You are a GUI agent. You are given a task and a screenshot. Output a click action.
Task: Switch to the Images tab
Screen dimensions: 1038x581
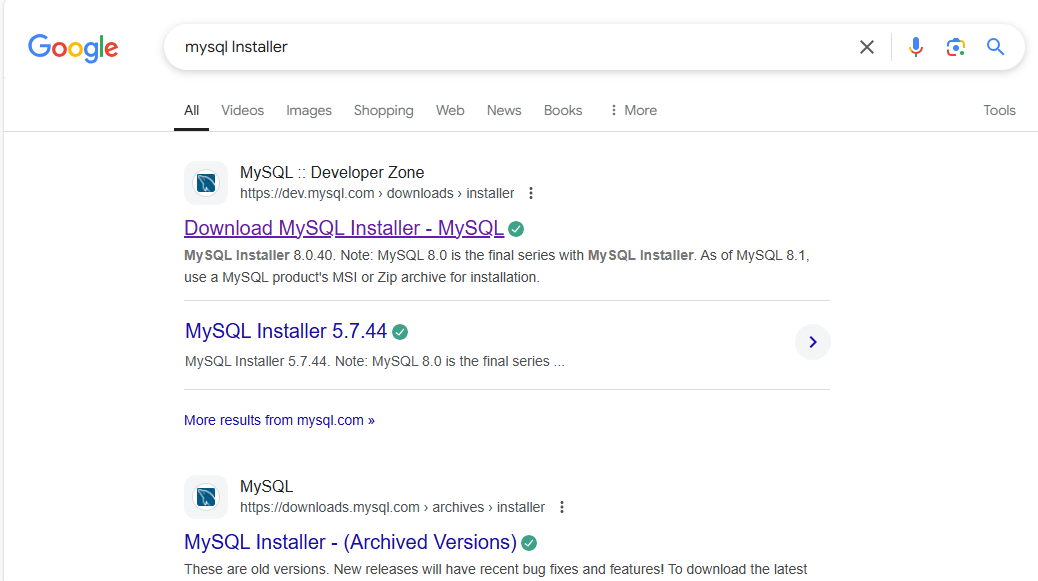(308, 111)
